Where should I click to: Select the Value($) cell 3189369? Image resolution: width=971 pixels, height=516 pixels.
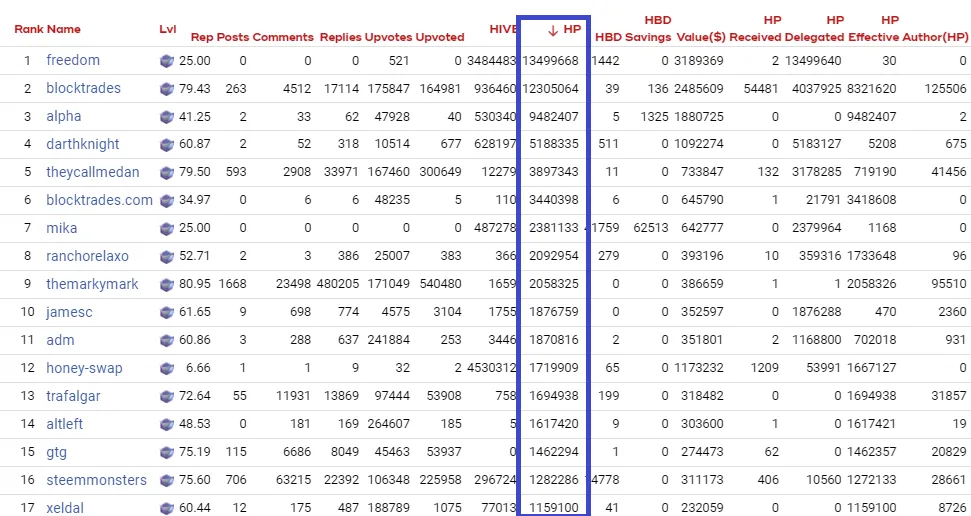point(697,61)
